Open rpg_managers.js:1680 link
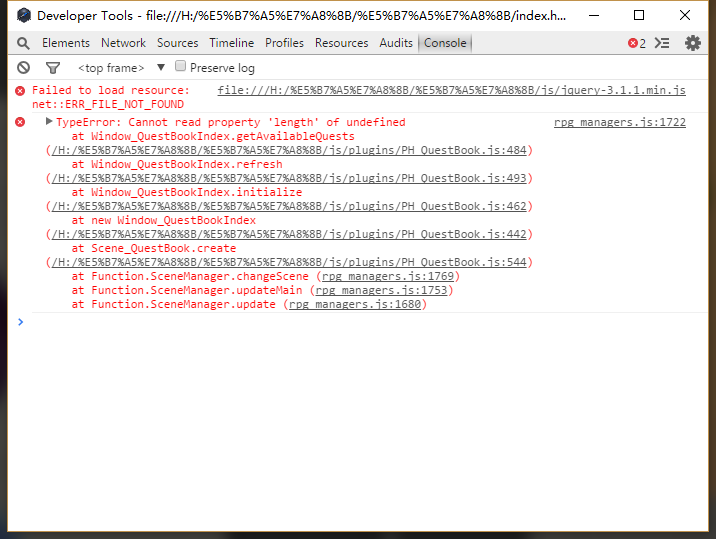This screenshot has height=539, width=716. (x=355, y=304)
